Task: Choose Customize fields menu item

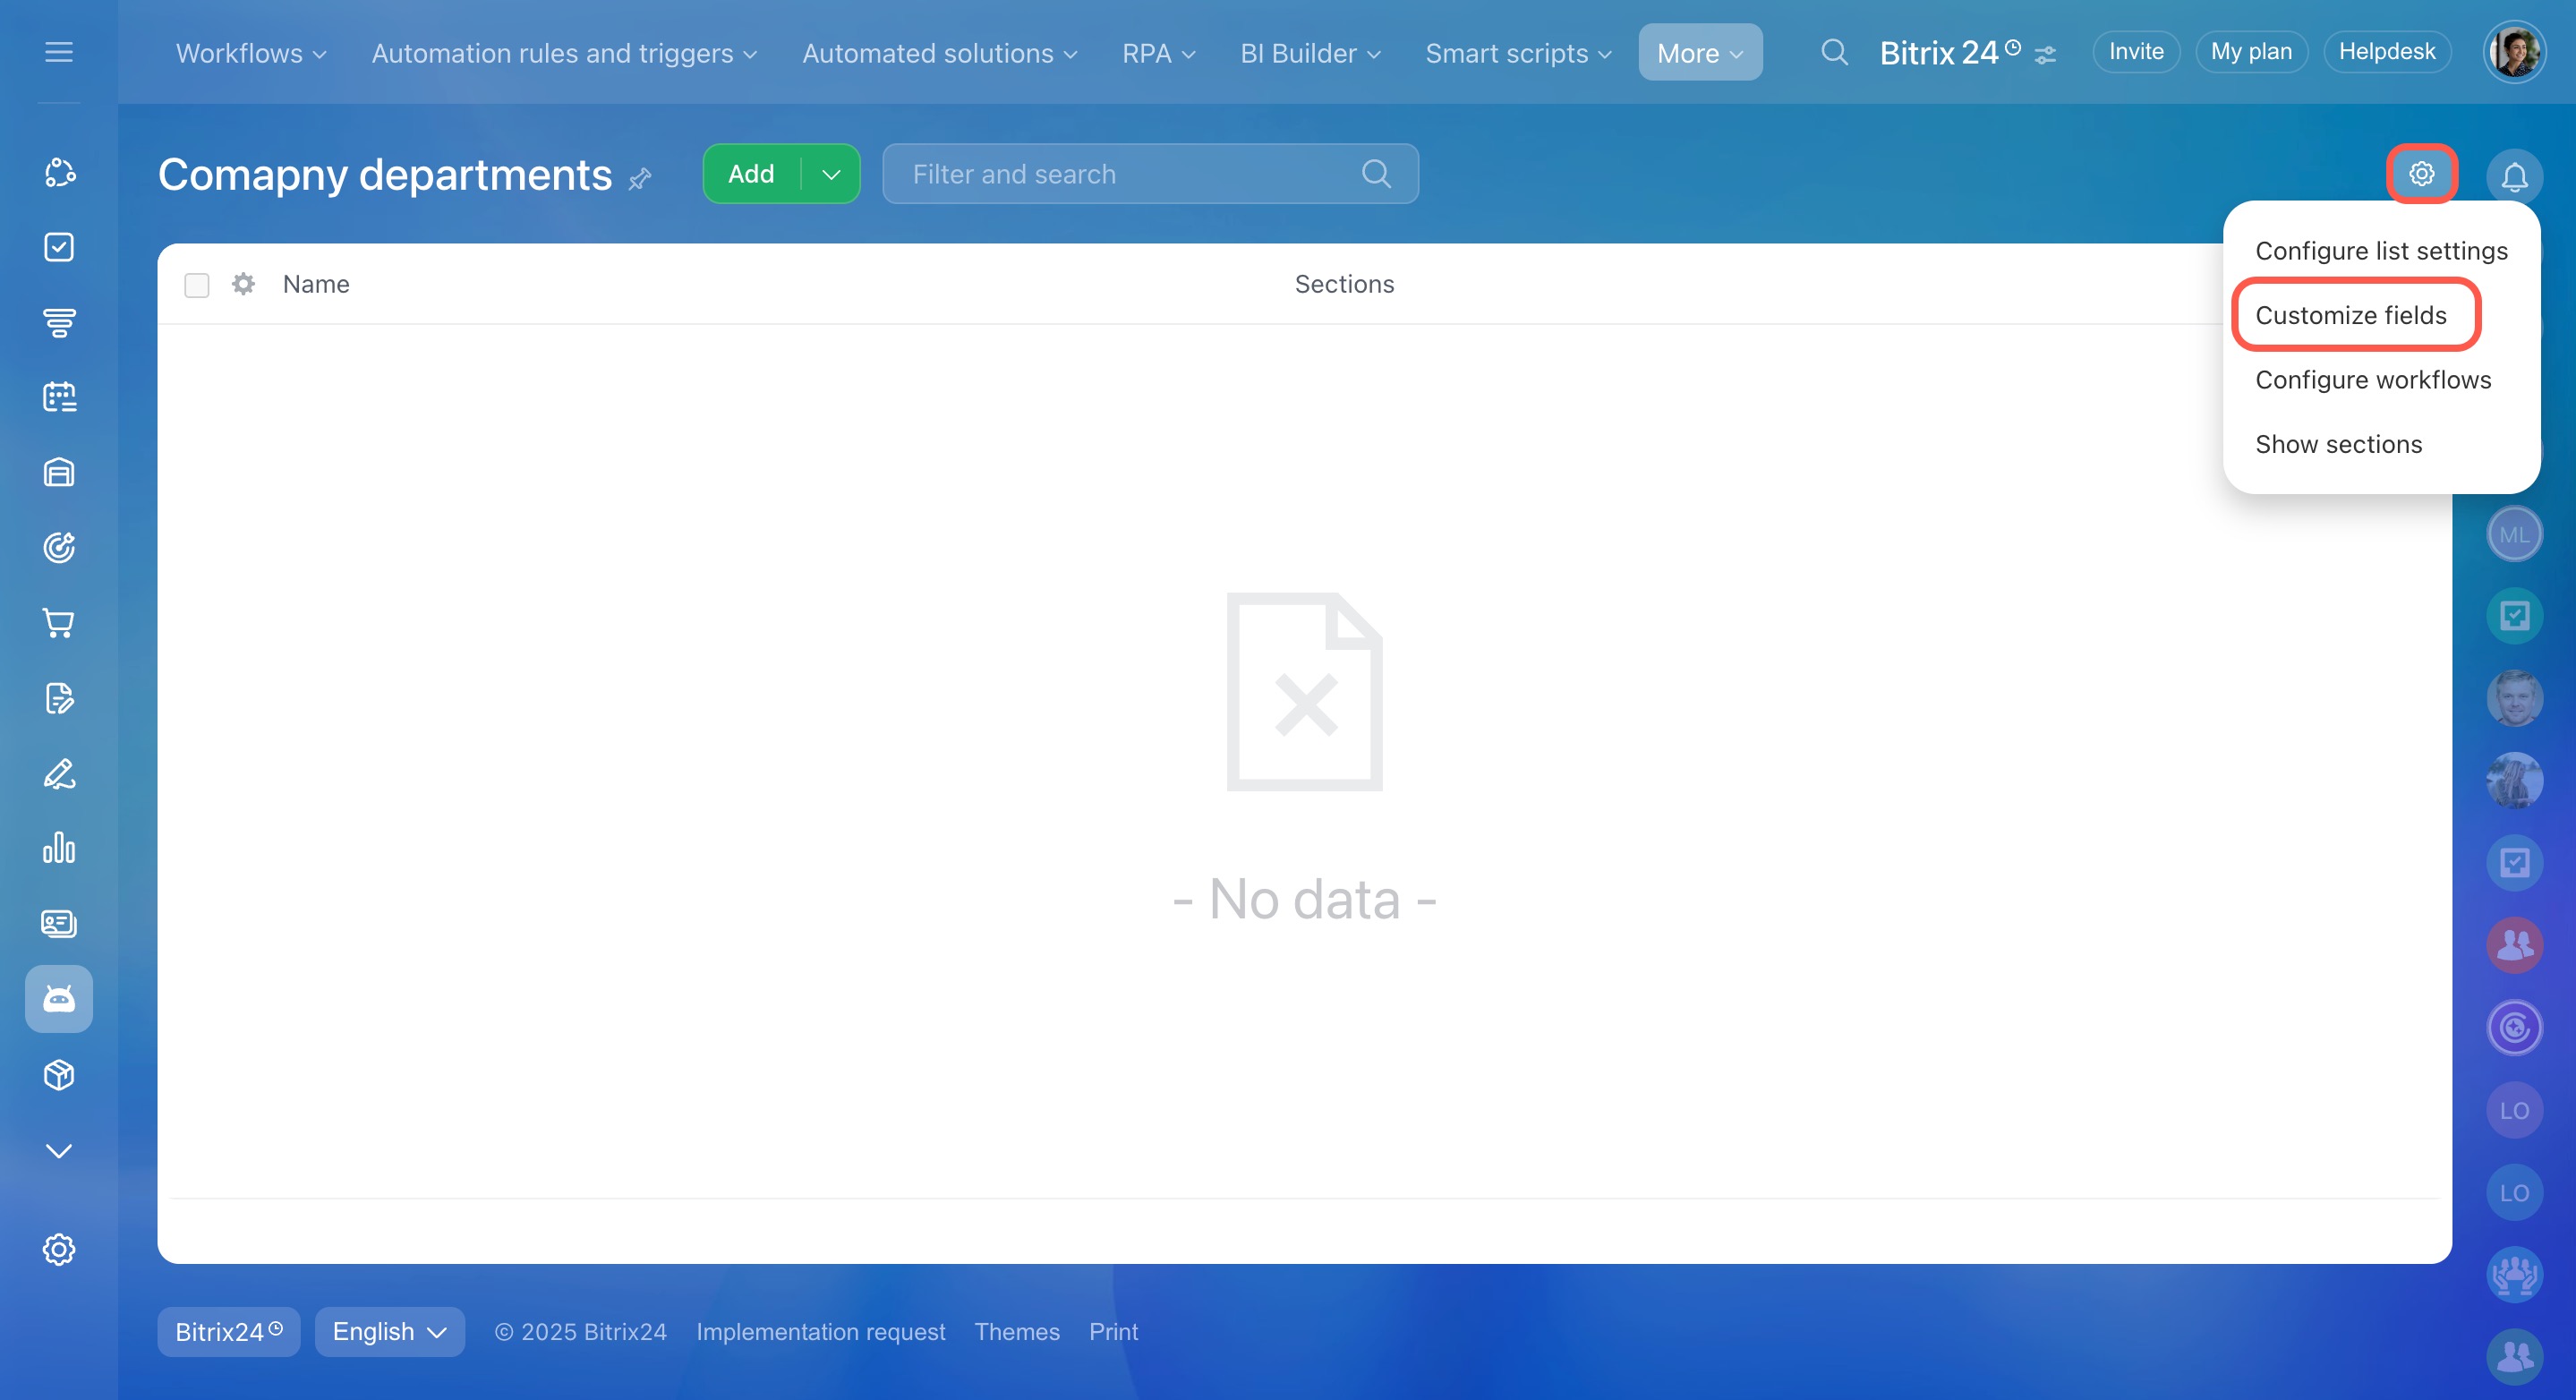Action: click(2351, 315)
